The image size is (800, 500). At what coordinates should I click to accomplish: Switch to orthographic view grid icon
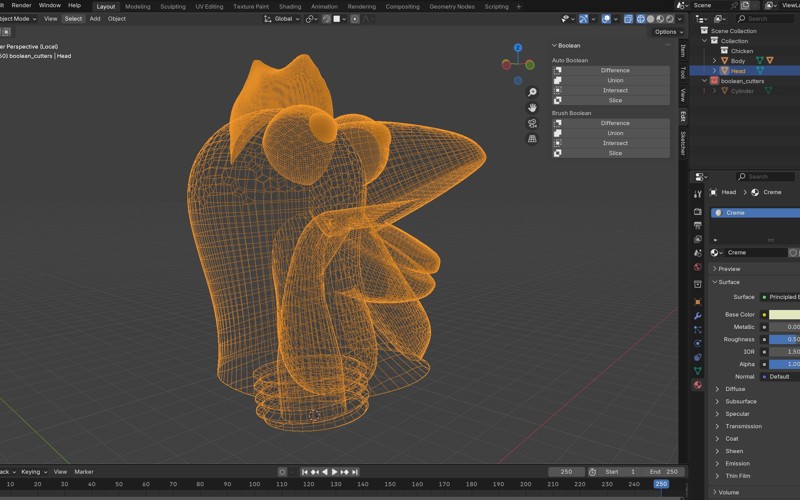tap(532, 139)
